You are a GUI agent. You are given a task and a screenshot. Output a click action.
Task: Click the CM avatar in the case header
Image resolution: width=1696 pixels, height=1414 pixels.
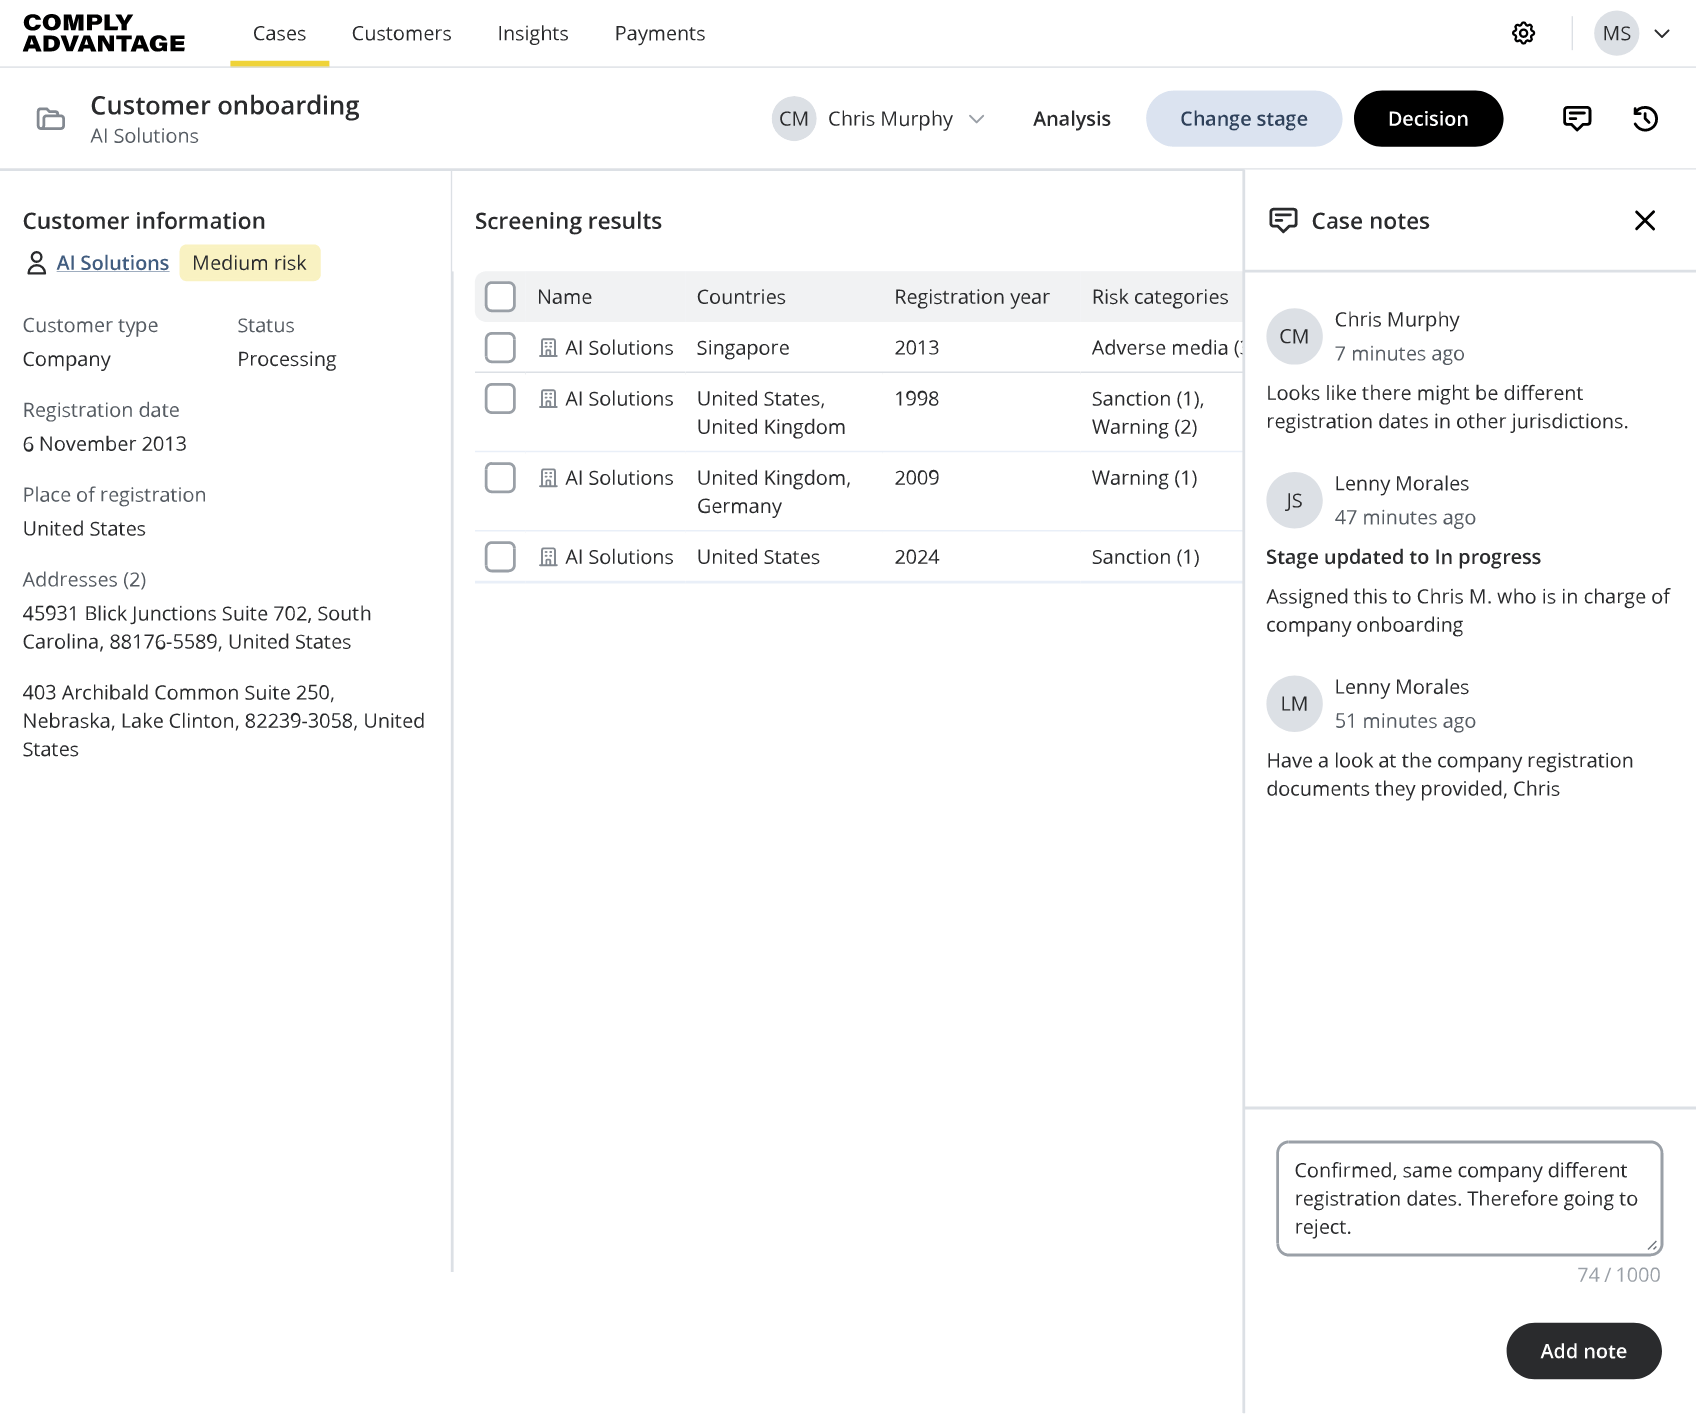click(794, 118)
